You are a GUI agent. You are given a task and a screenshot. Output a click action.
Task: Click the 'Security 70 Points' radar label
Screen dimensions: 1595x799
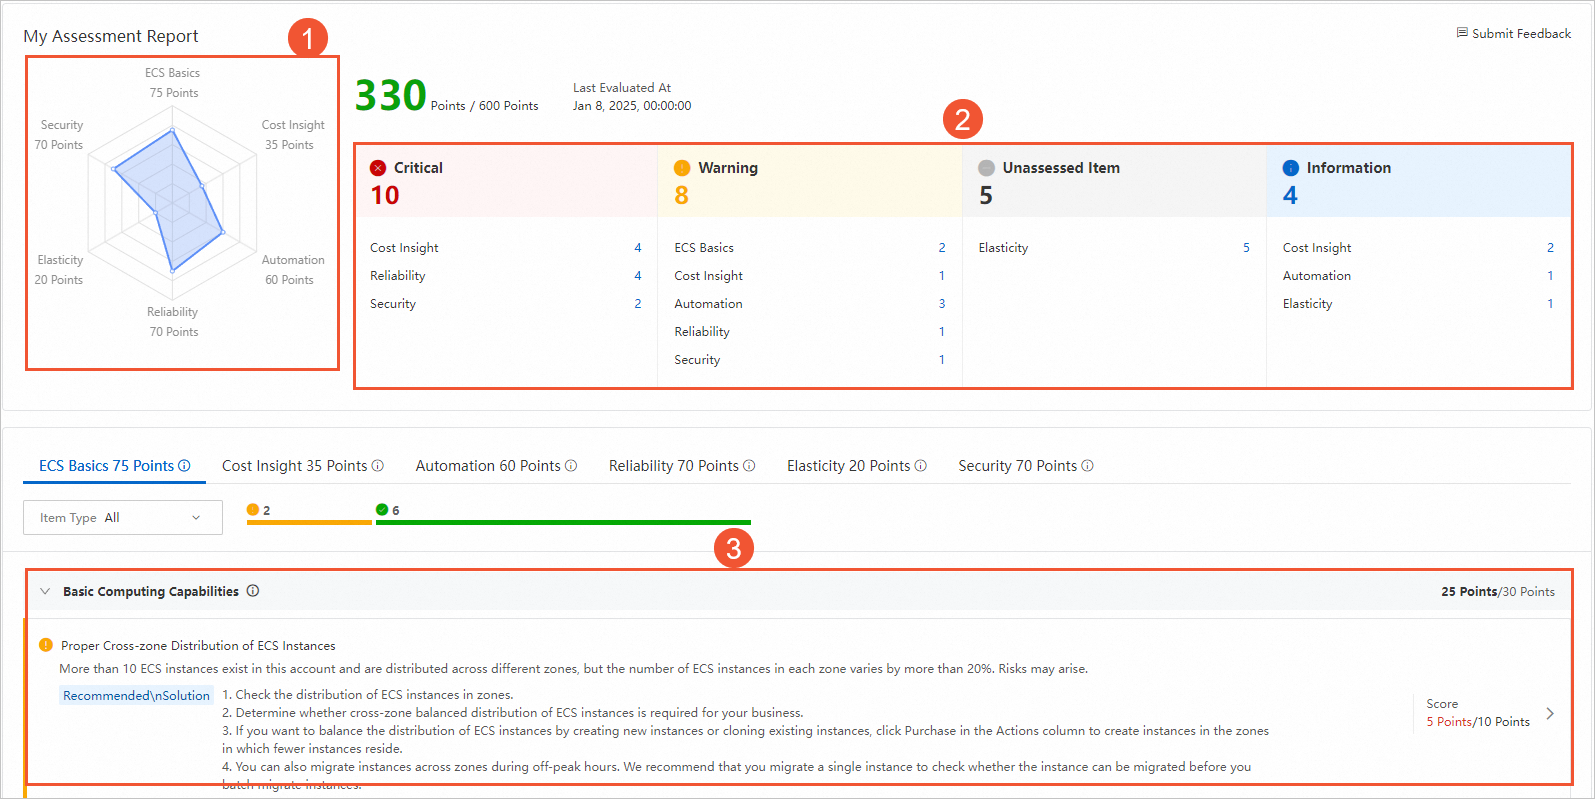point(59,135)
